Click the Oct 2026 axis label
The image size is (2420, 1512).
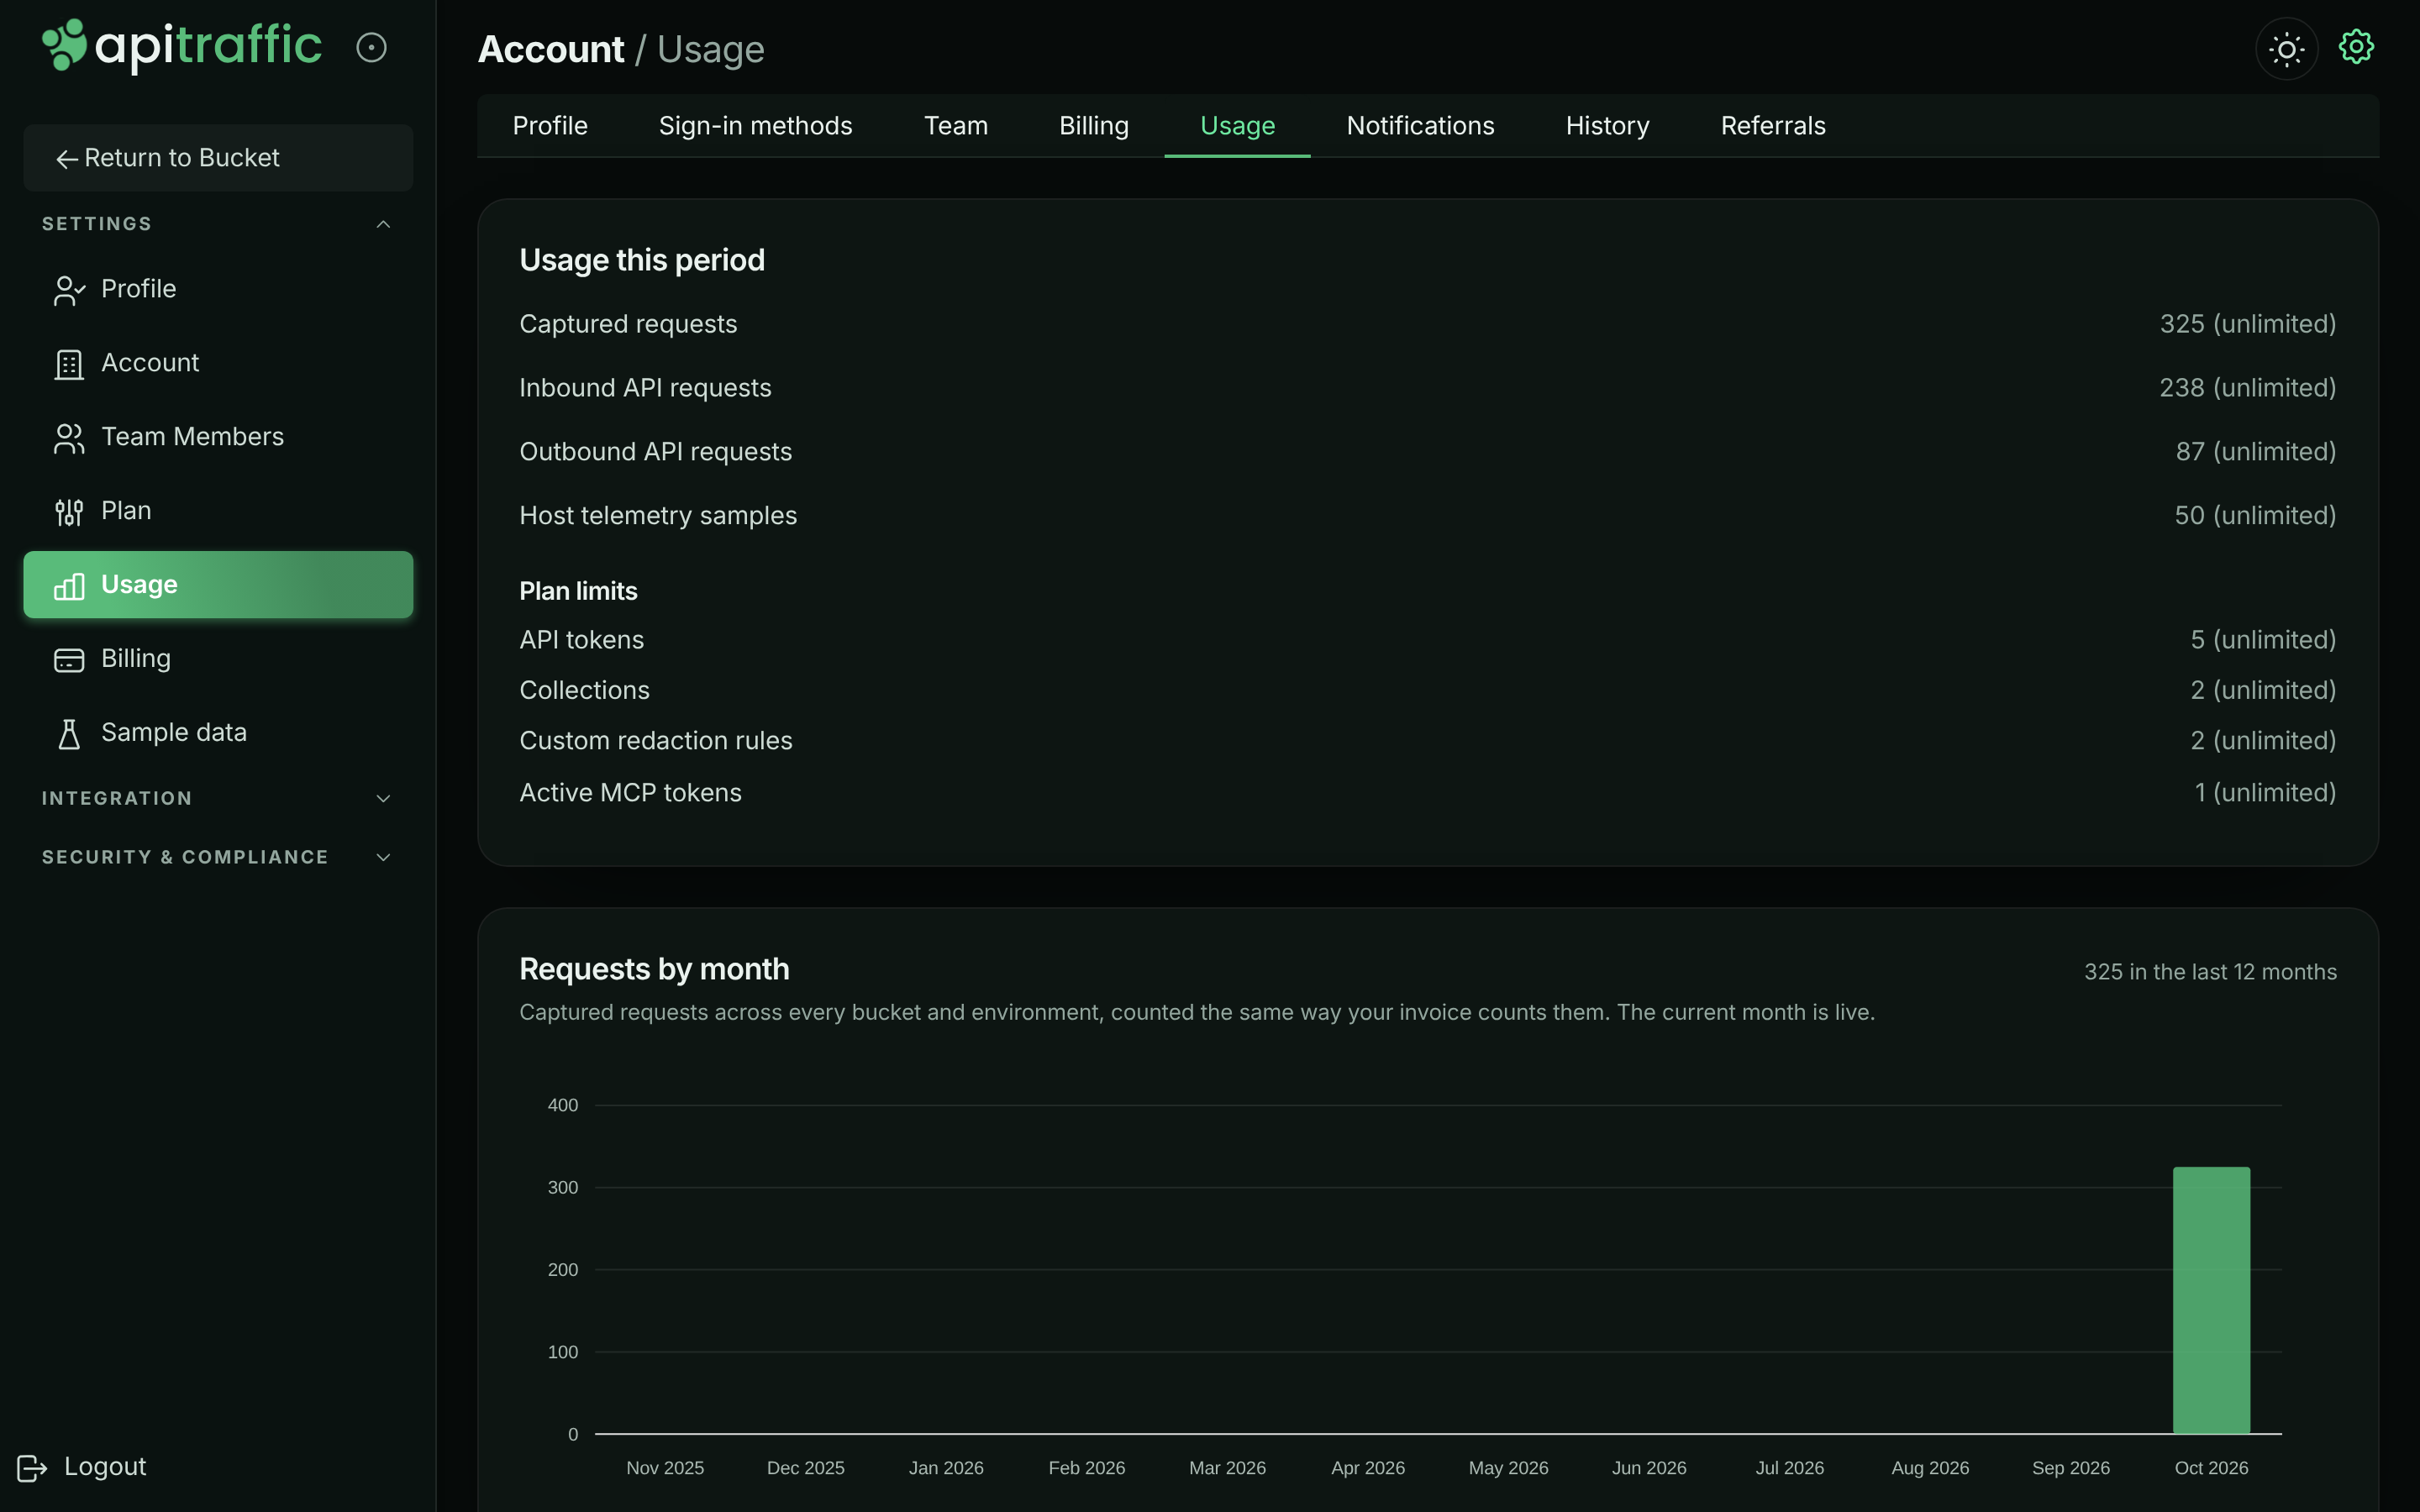pos(2211,1468)
